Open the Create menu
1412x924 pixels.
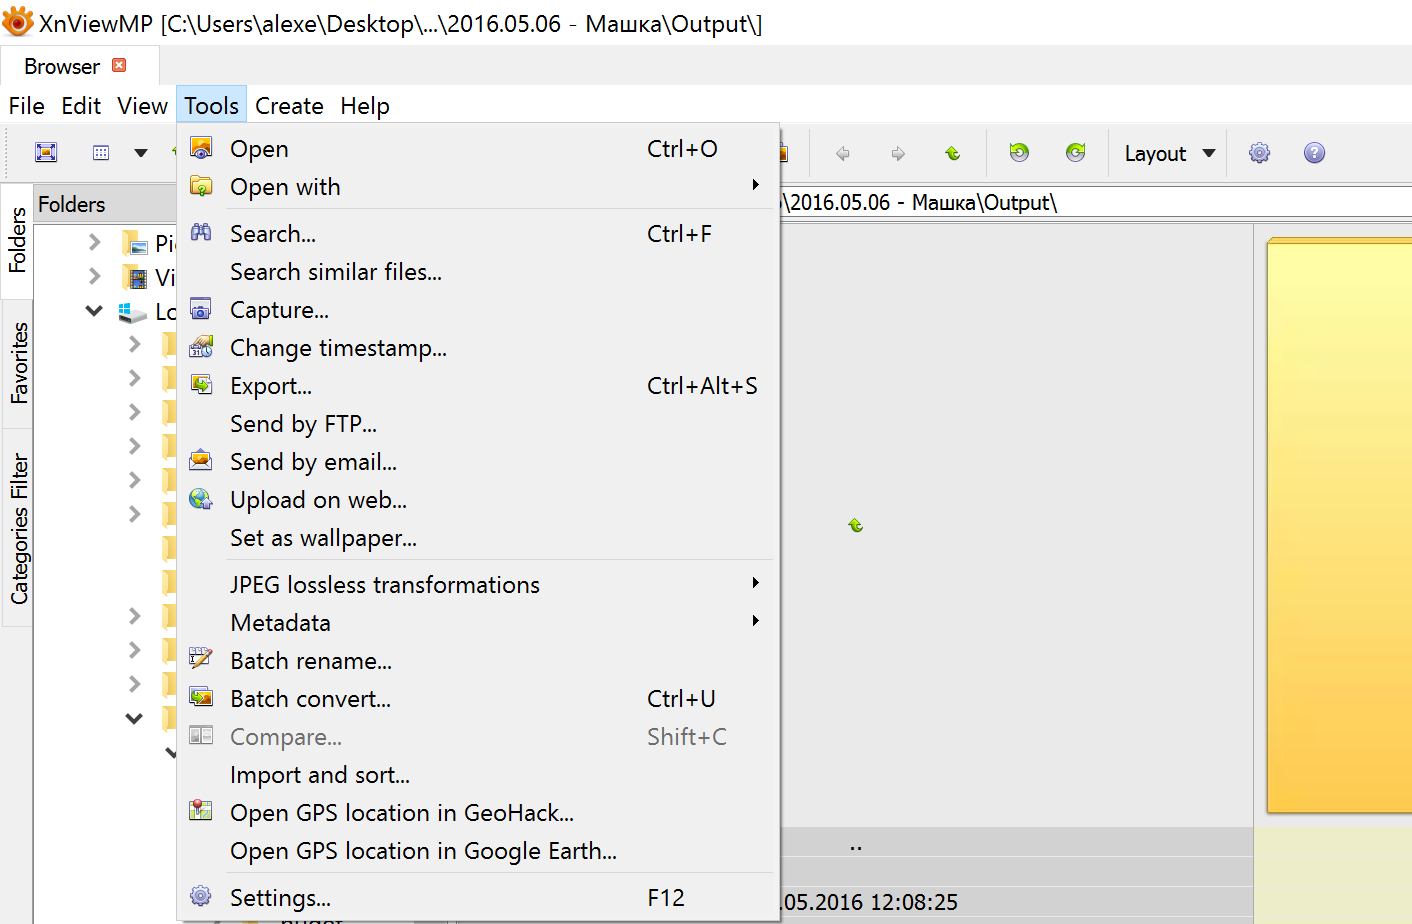point(289,106)
